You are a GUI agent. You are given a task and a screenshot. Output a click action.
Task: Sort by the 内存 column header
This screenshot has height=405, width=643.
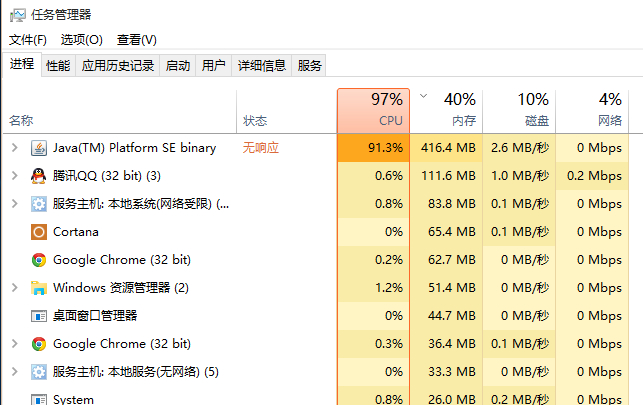[x=447, y=111]
